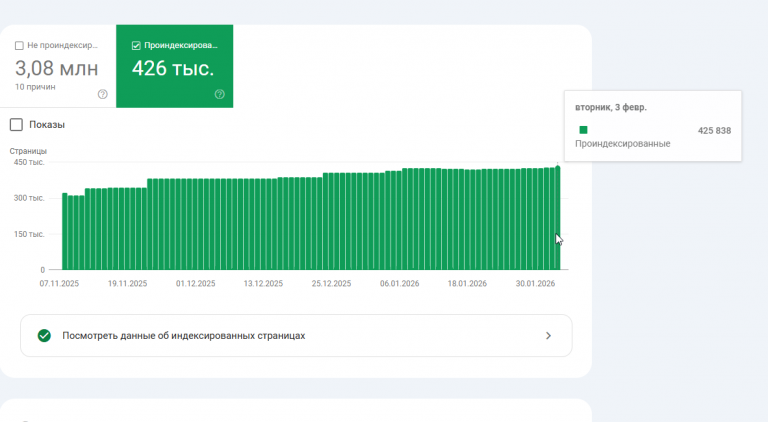768x422 pixels.
Task: Click tooltip heading вторник, 3 февр.
Action: [x=611, y=106]
